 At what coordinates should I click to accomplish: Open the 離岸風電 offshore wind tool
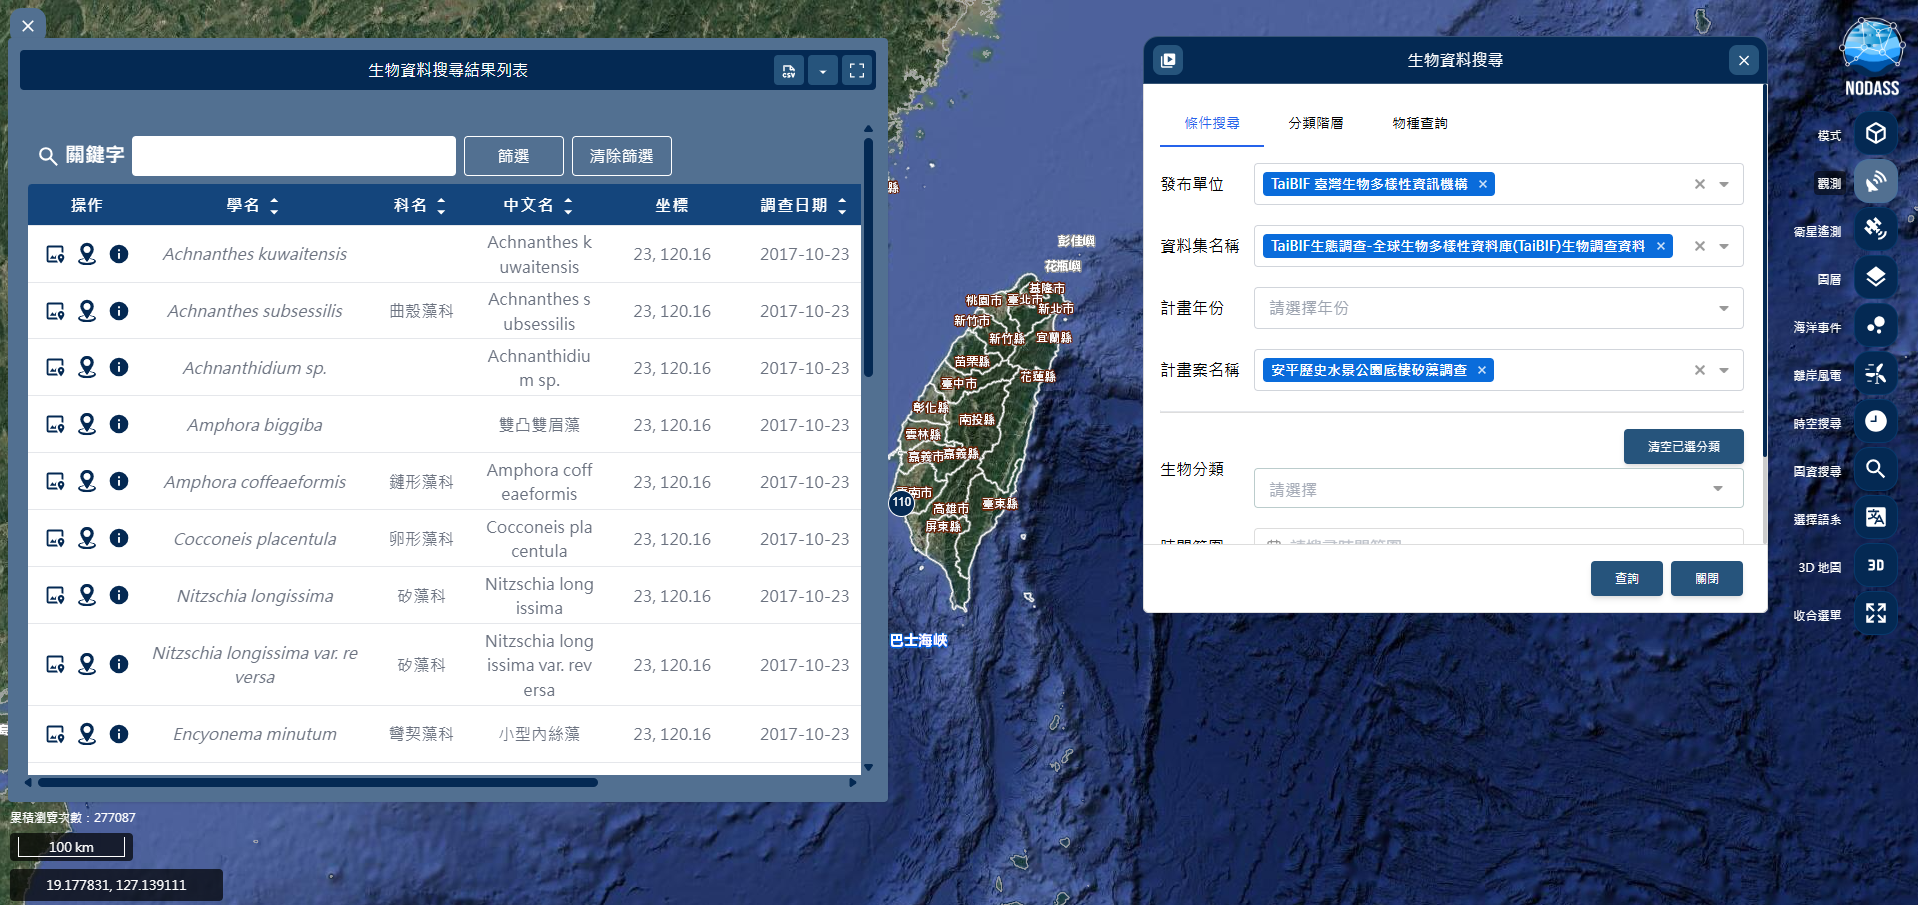(1876, 373)
